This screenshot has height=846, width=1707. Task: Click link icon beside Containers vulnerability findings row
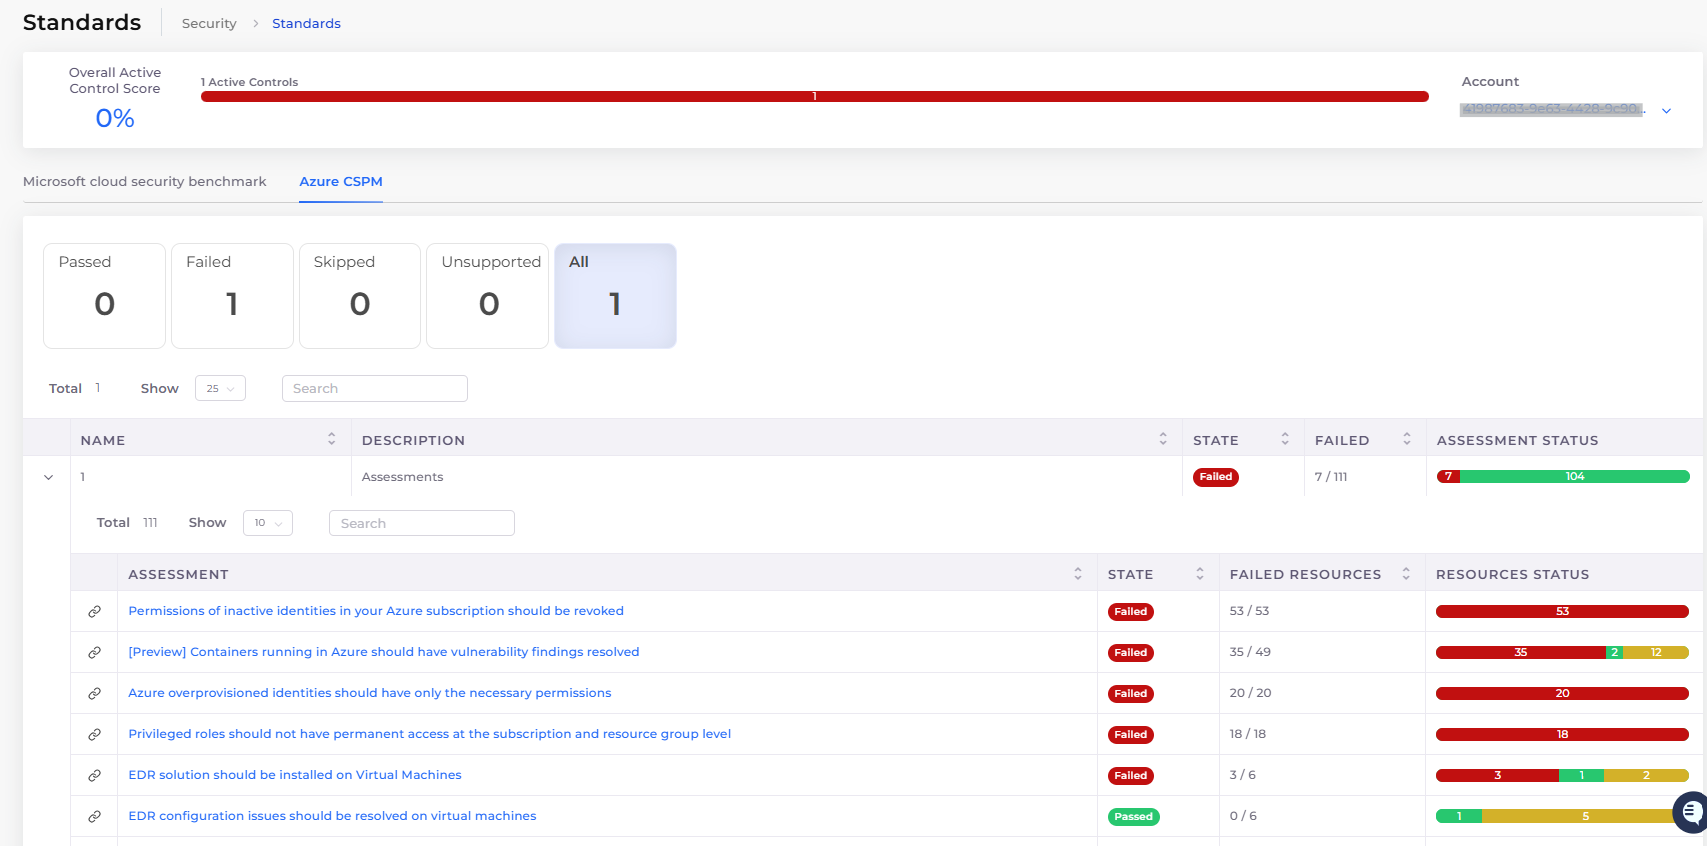[94, 652]
